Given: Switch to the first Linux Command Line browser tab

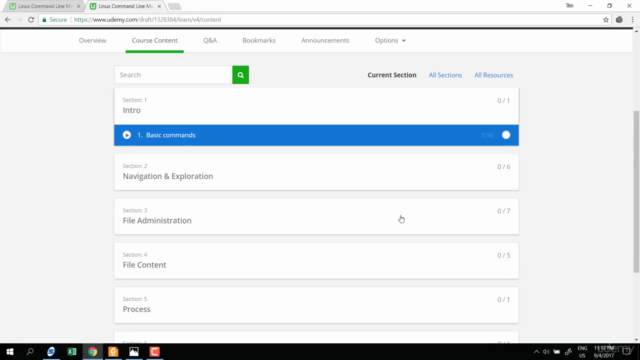Looking at the screenshot, I should point(43,6).
